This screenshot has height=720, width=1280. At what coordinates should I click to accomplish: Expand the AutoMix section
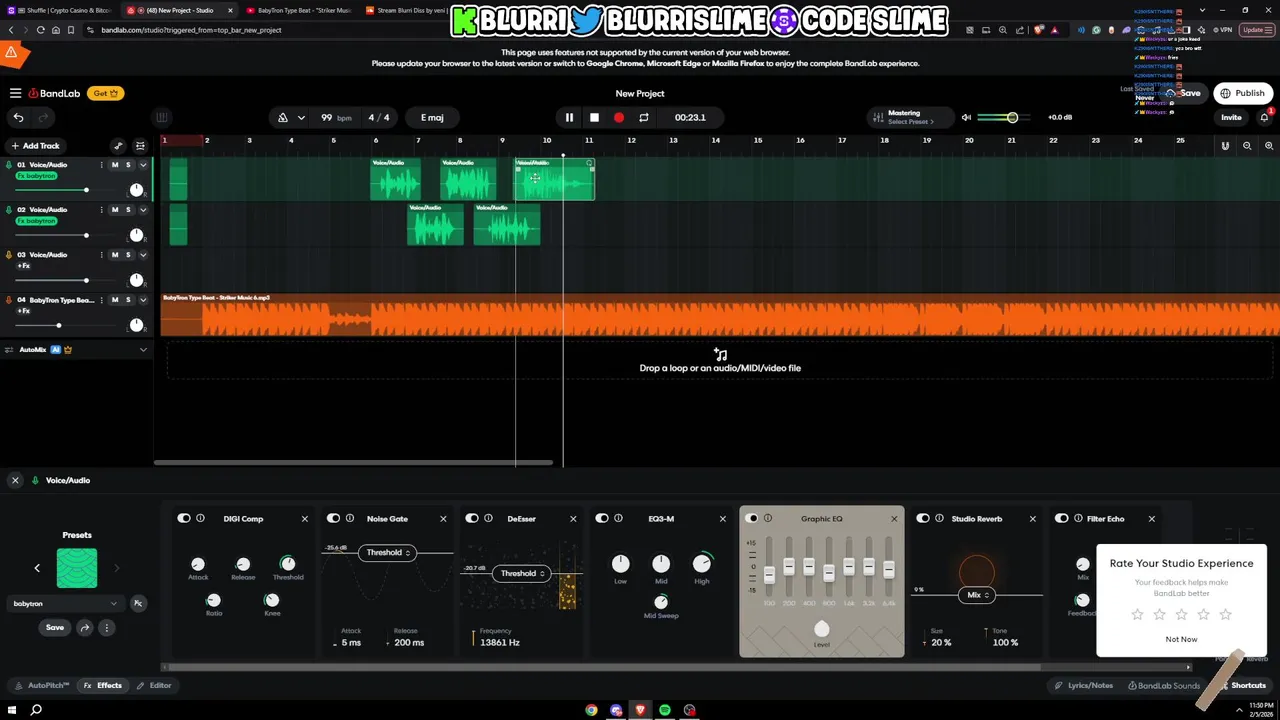[x=143, y=350]
